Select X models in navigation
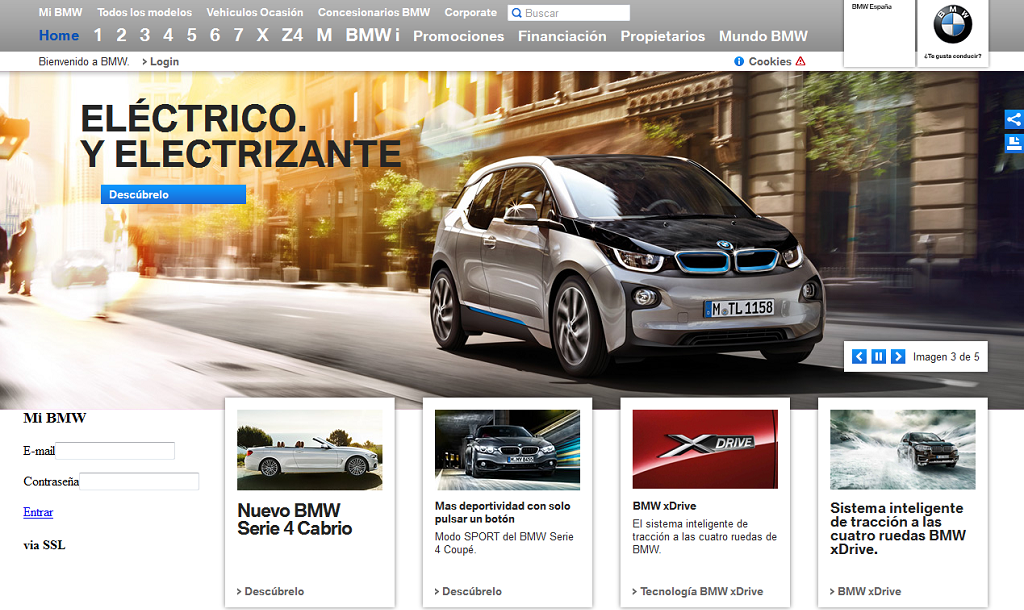This screenshot has width=1024, height=610. (x=263, y=35)
